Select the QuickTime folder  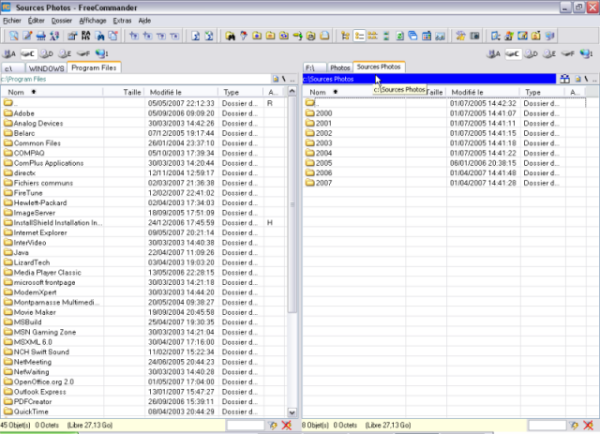pos(31,412)
